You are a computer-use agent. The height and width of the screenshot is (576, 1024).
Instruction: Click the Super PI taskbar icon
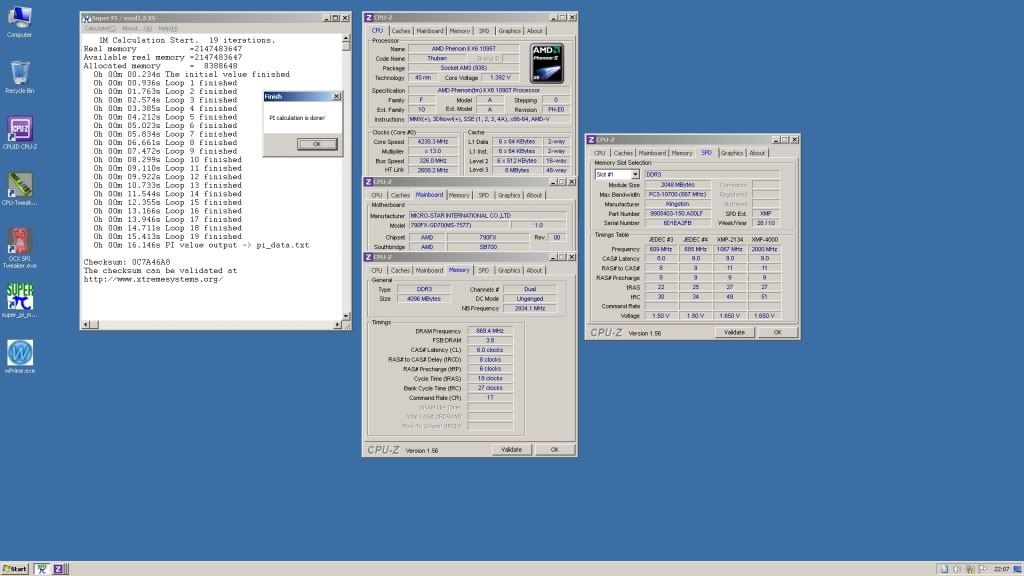[42, 568]
